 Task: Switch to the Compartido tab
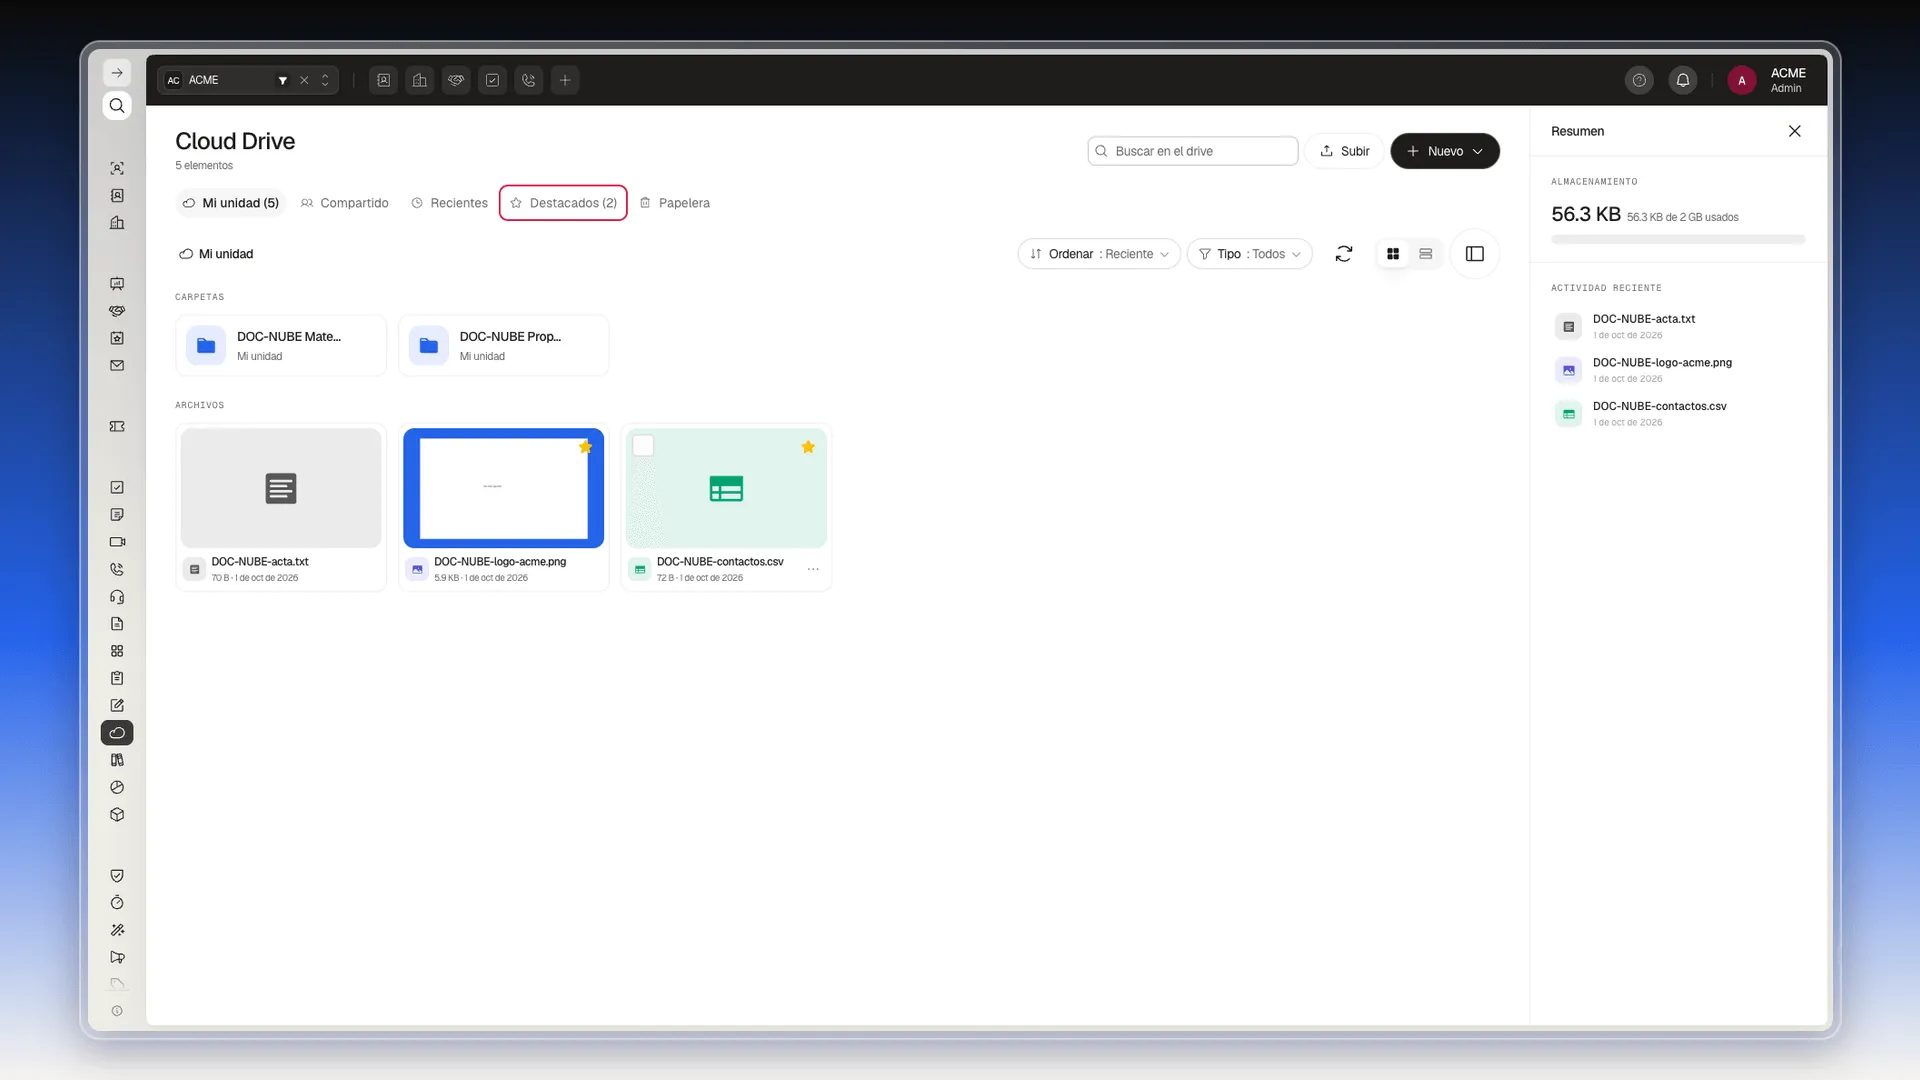[345, 203]
